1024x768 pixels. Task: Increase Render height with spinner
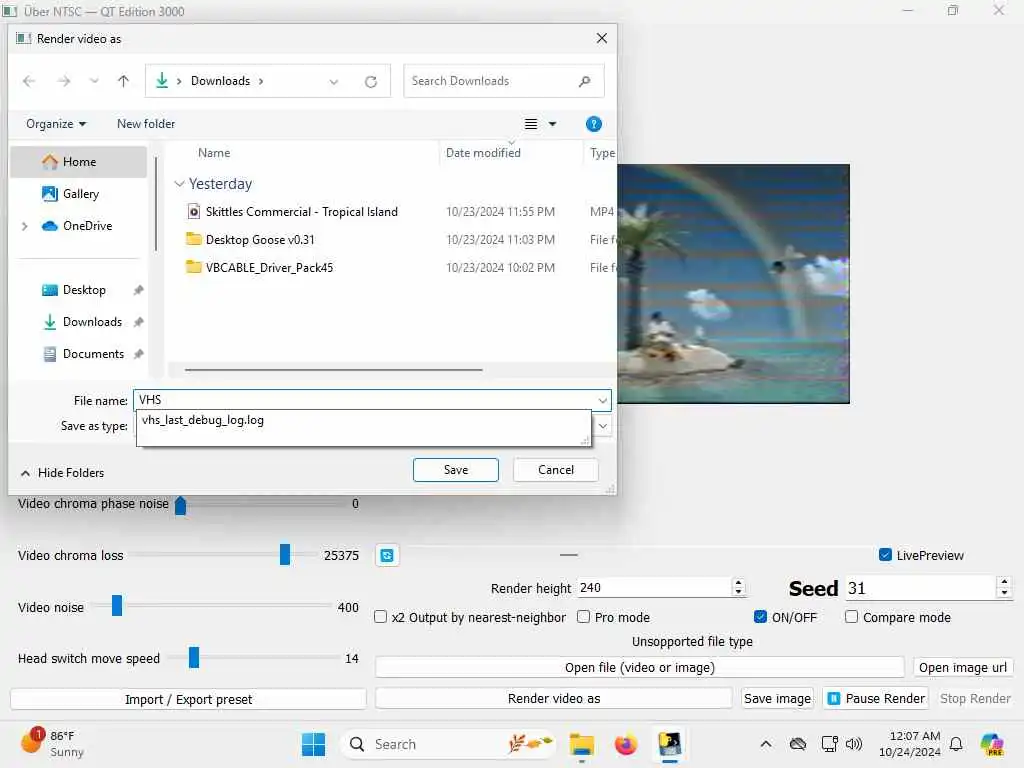click(739, 583)
